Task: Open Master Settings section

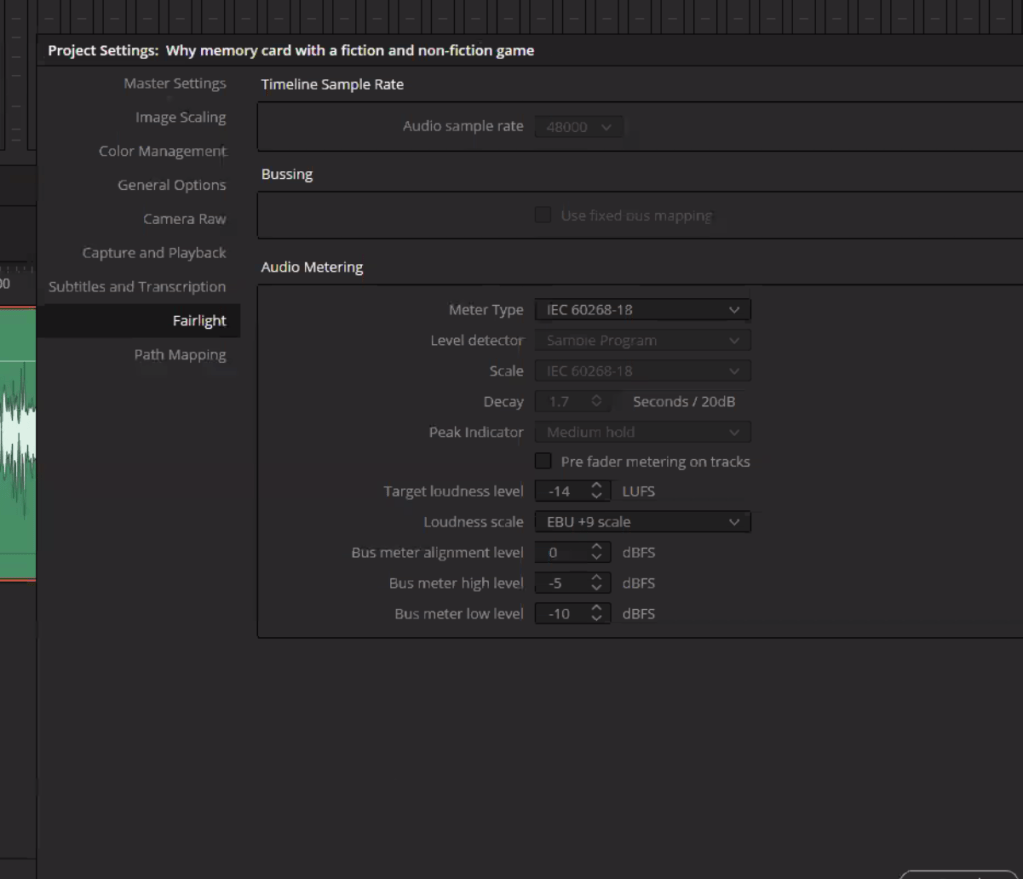Action: (174, 83)
